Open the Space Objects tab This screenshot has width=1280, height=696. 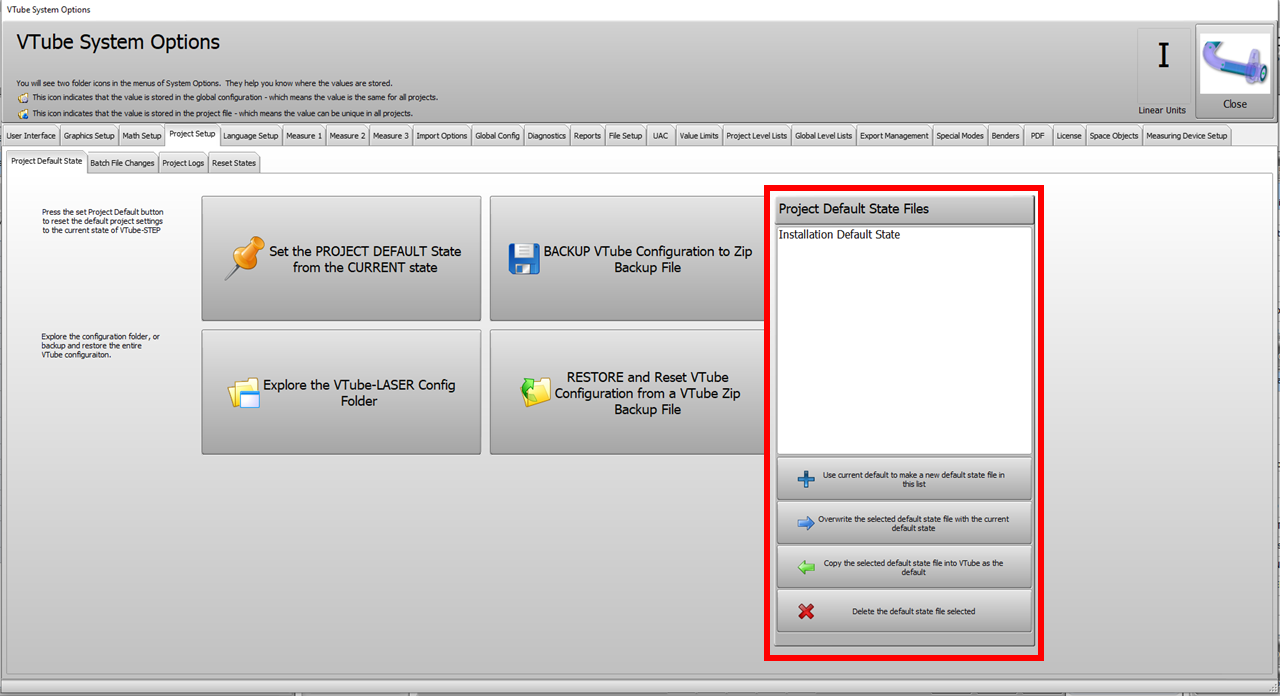tap(1114, 136)
